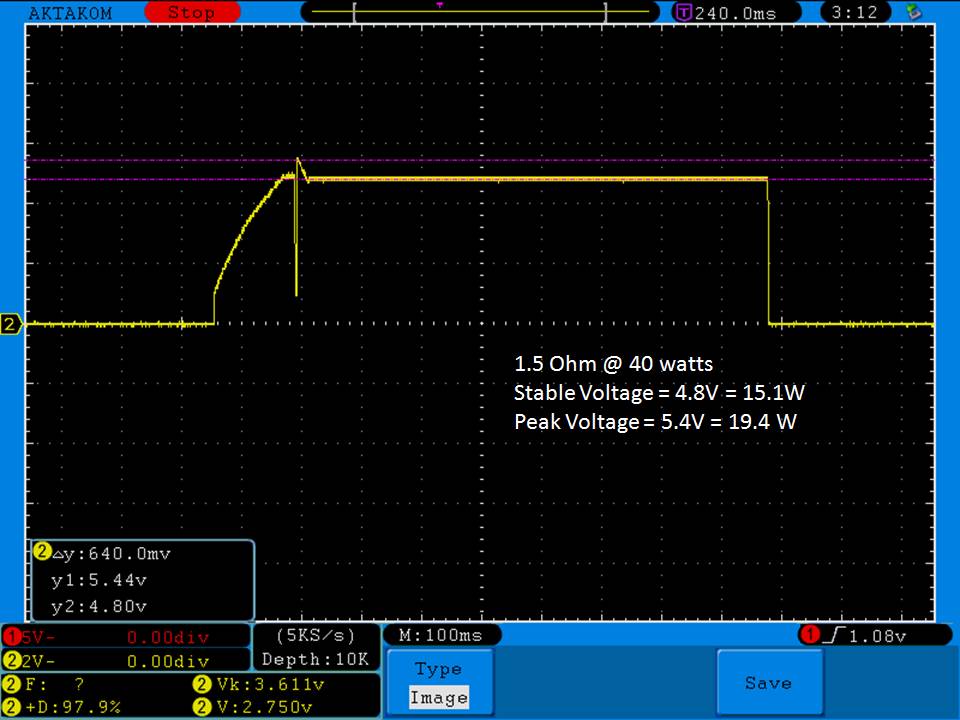Click the Depth:10K readout
Viewport: 960px width, 720px height.
316,659
